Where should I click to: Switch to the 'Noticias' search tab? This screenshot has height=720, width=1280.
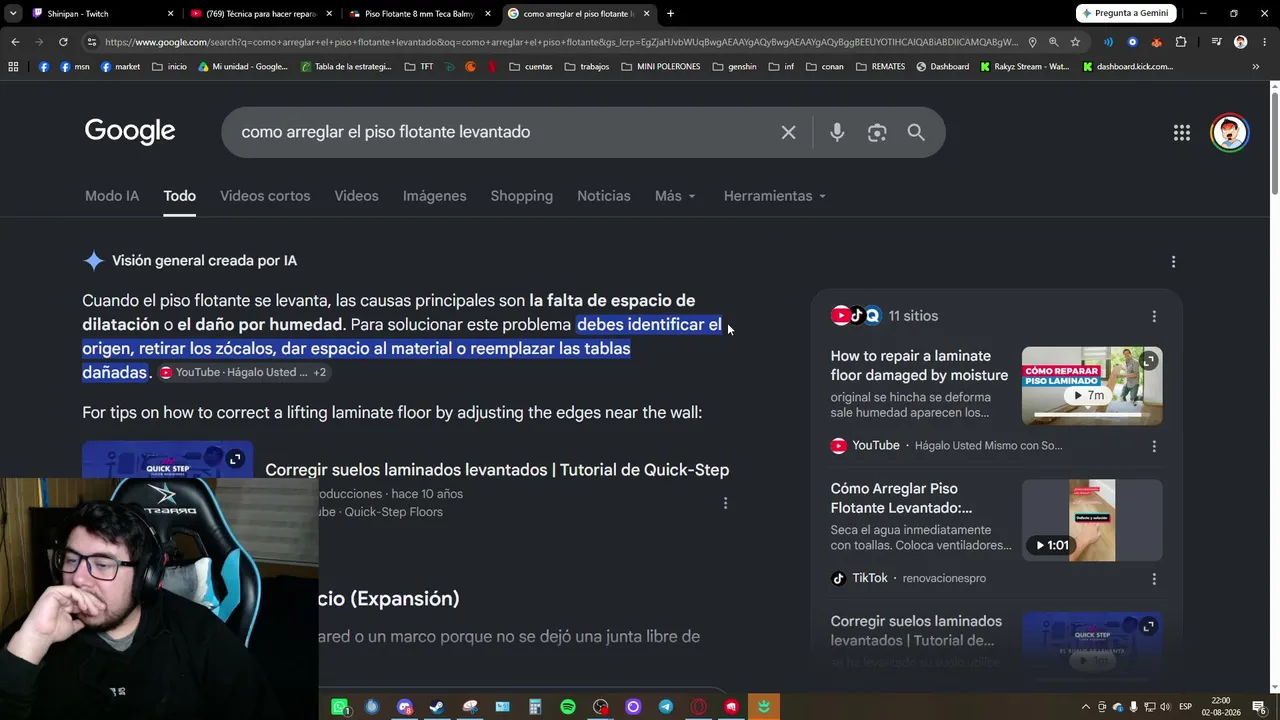tap(604, 196)
